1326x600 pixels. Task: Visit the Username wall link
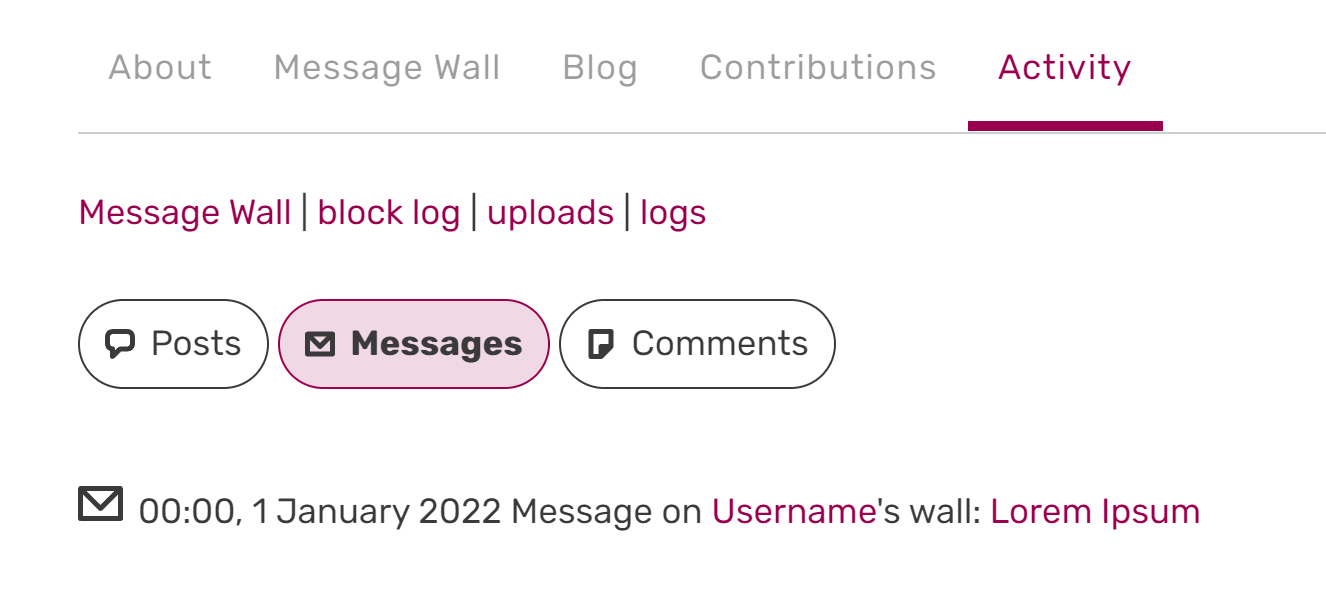[x=794, y=512]
